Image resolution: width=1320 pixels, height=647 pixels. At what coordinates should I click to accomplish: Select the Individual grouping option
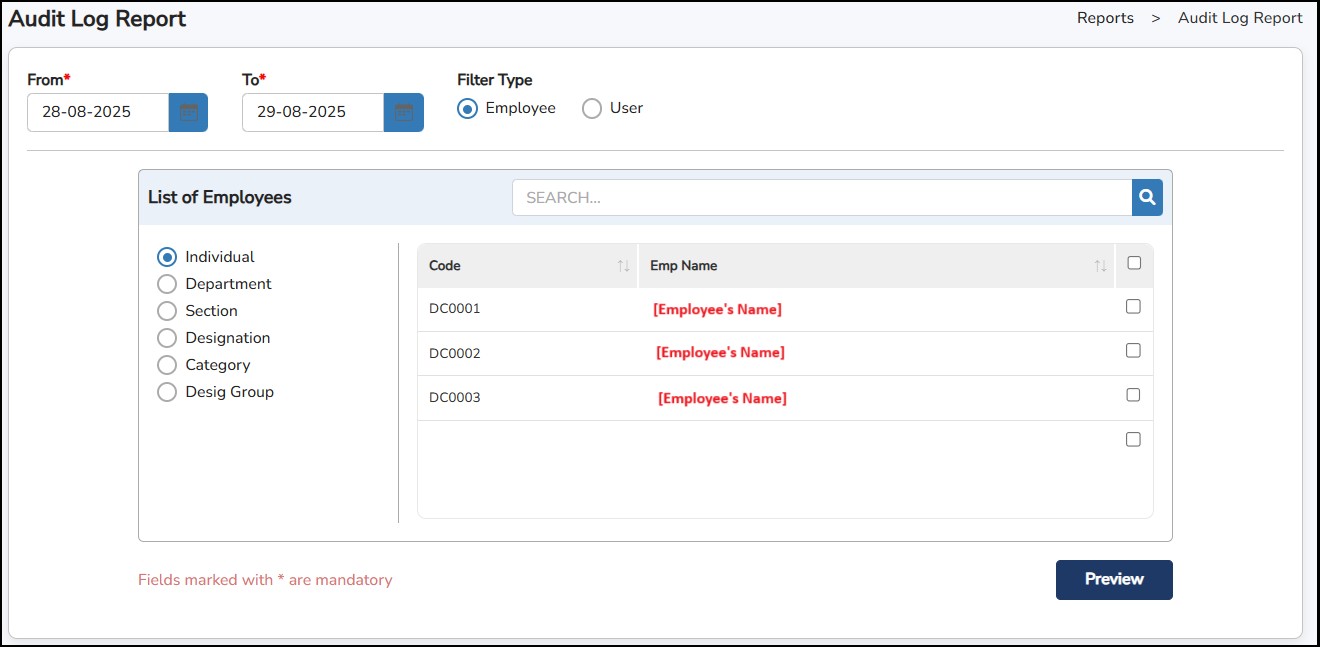click(x=167, y=257)
